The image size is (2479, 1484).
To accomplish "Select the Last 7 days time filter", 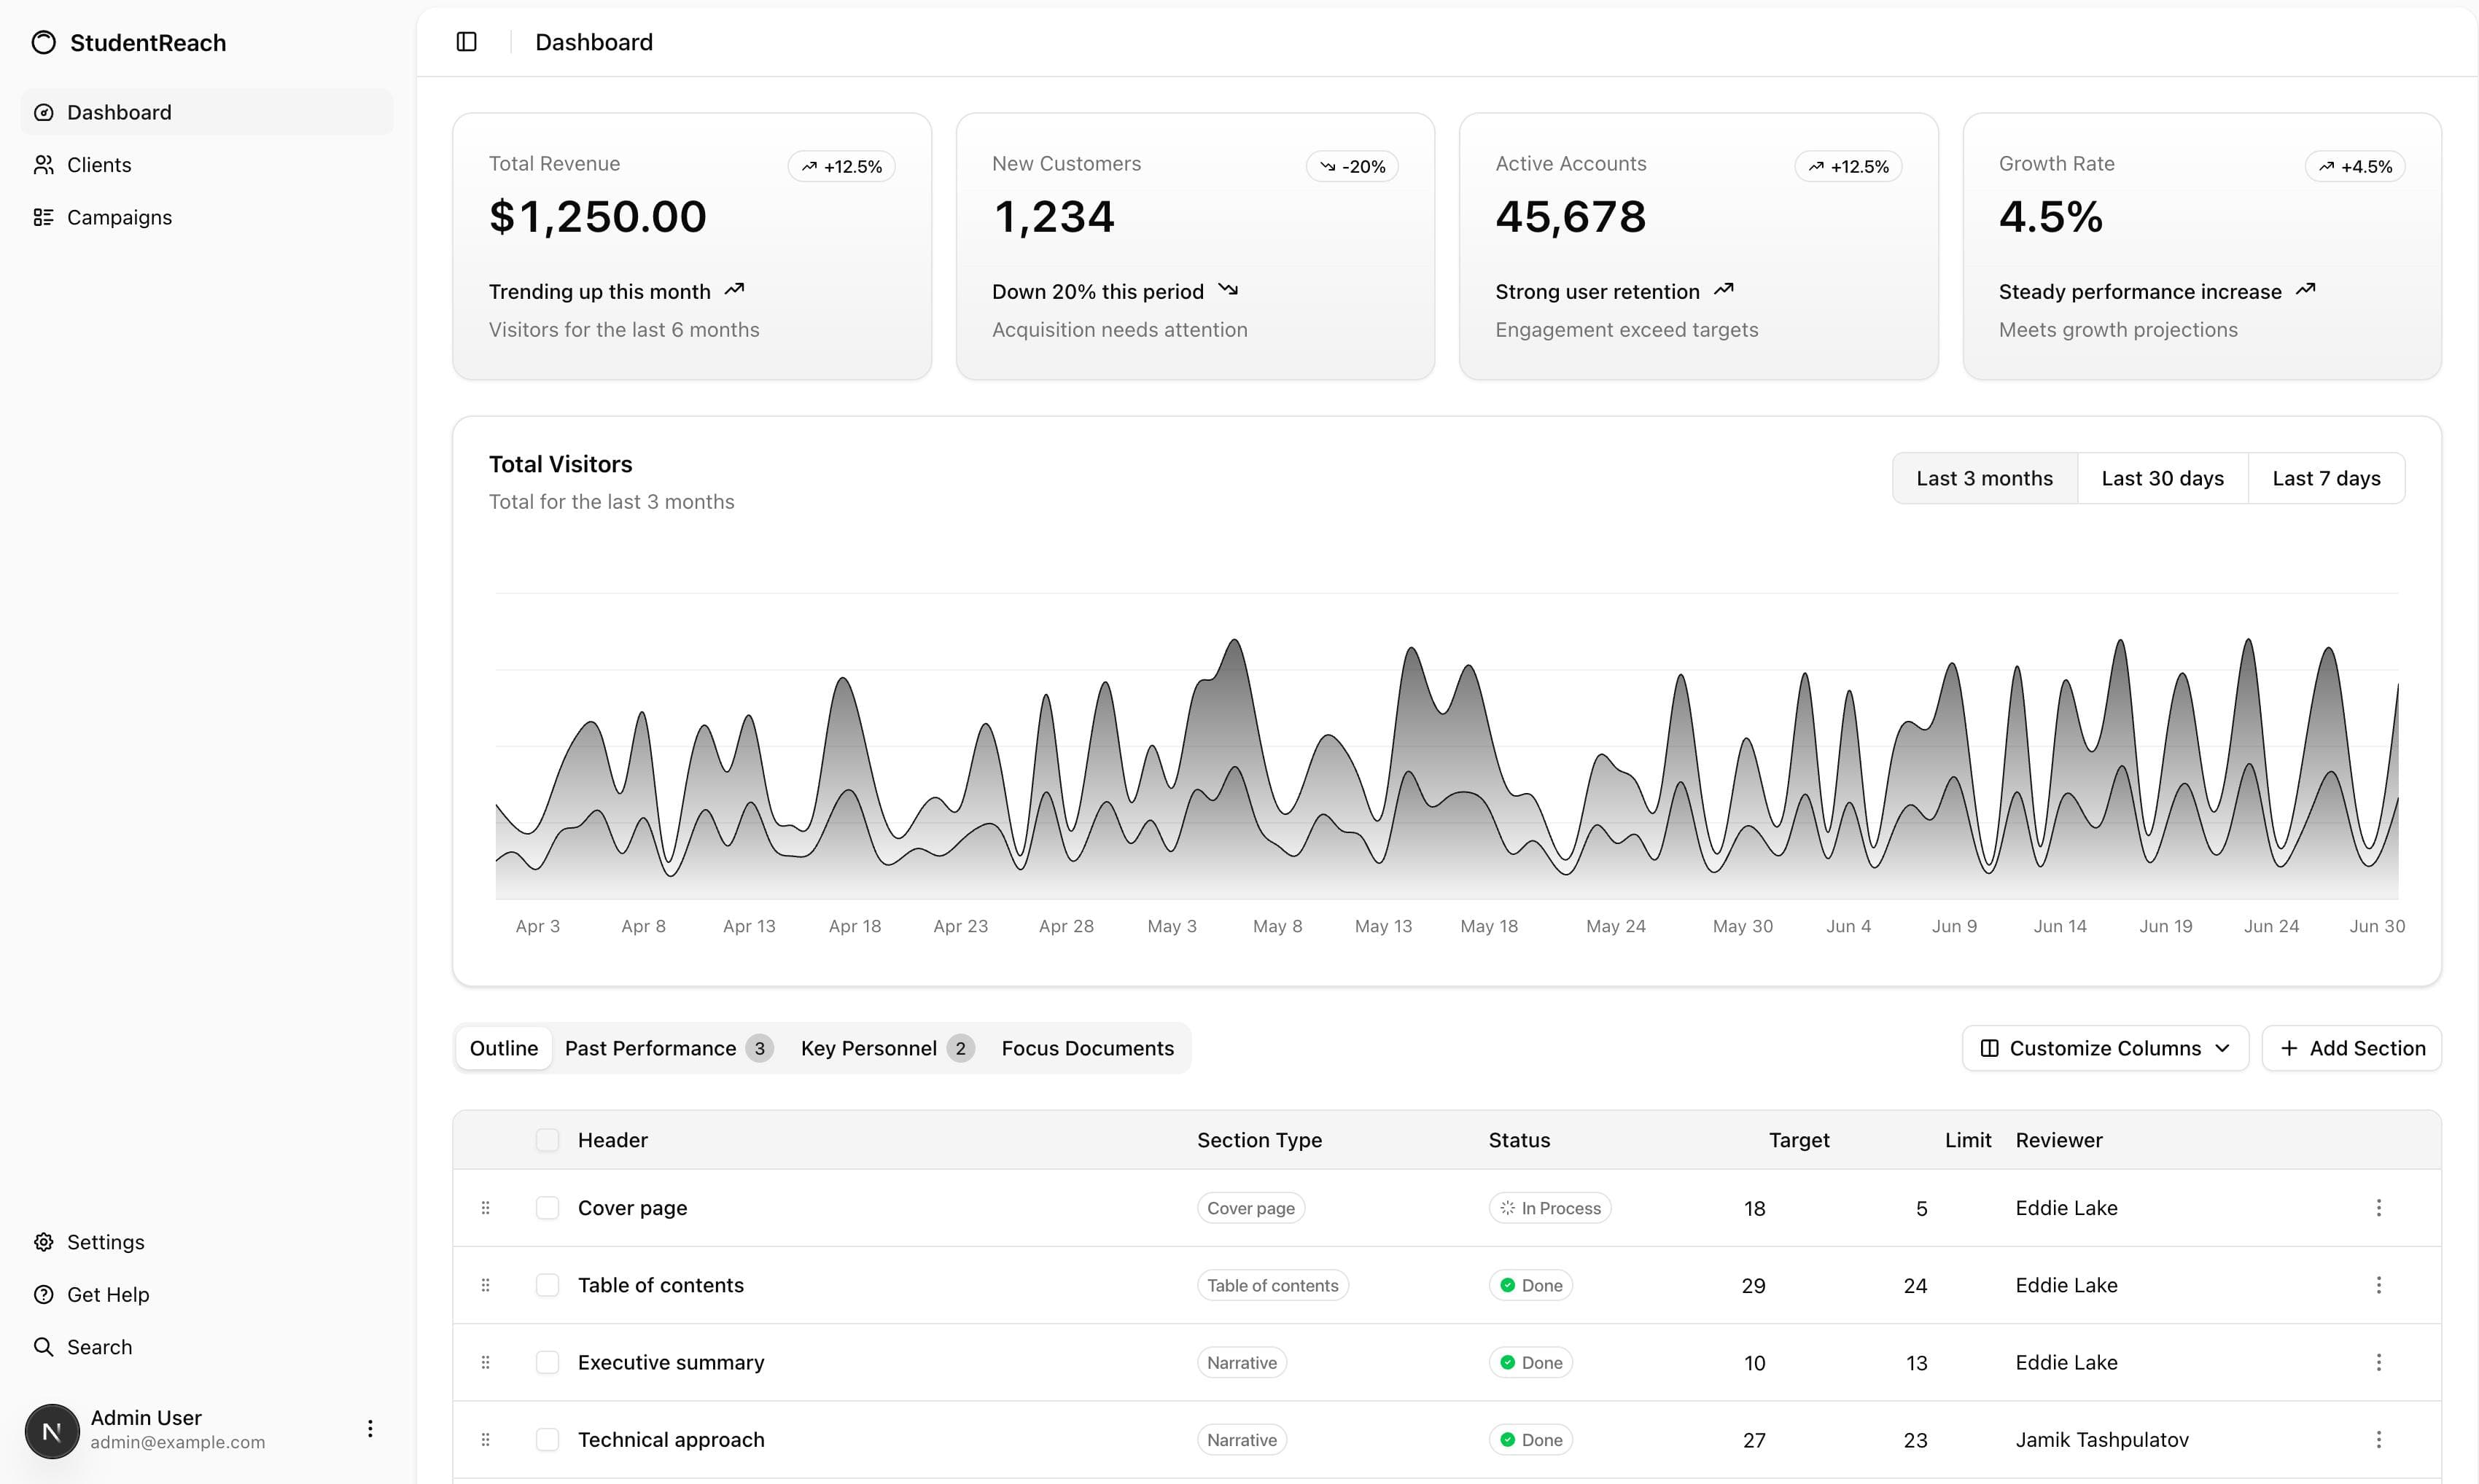I will (2327, 478).
